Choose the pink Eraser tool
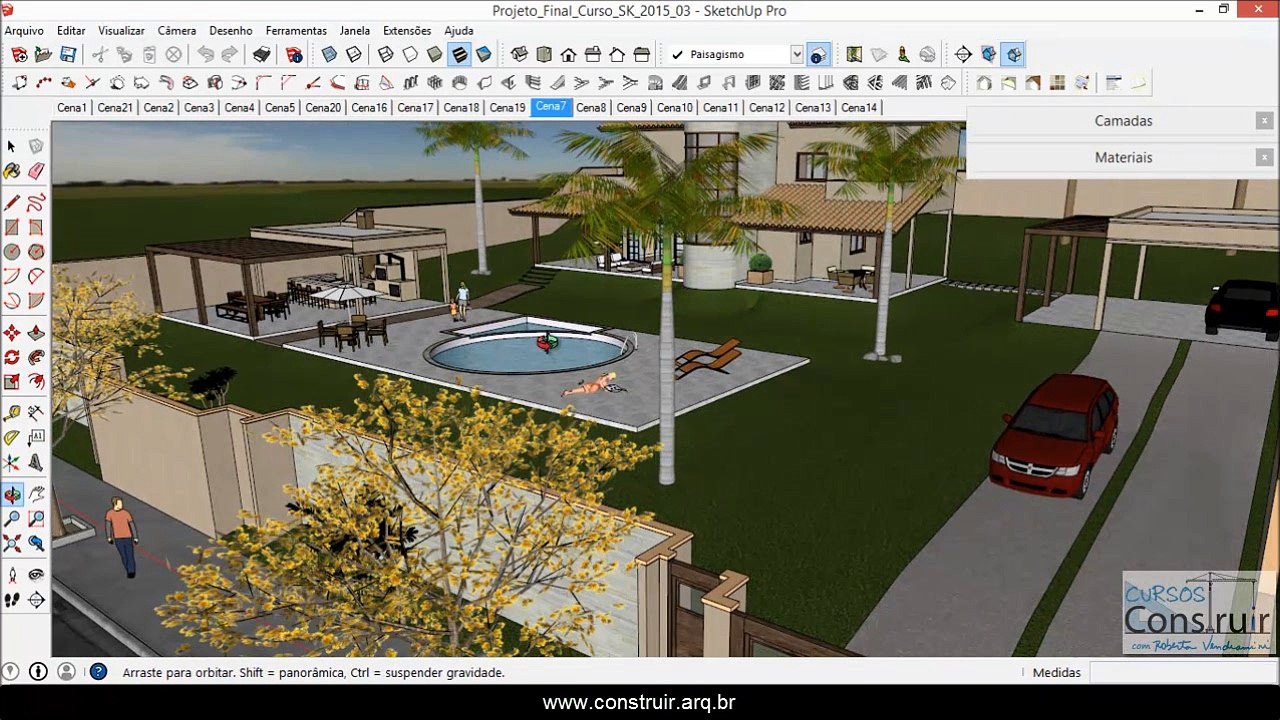This screenshot has width=1280, height=720. pyautogui.click(x=36, y=172)
